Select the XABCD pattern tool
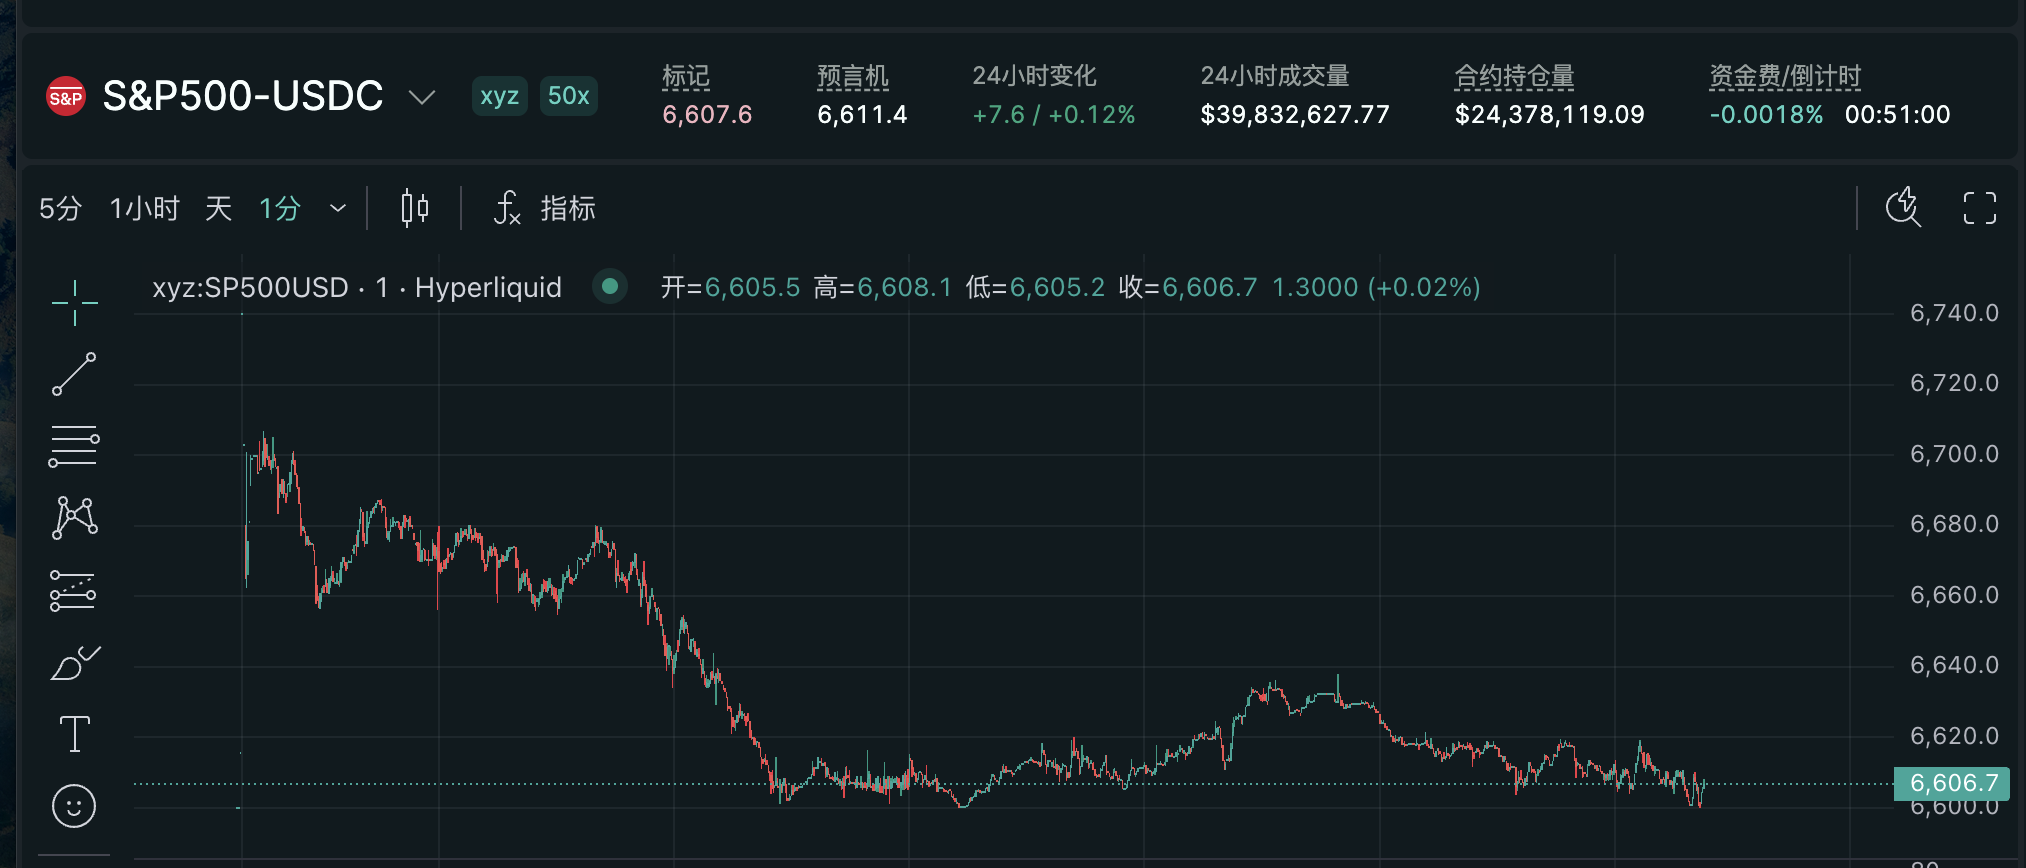 pos(74,518)
